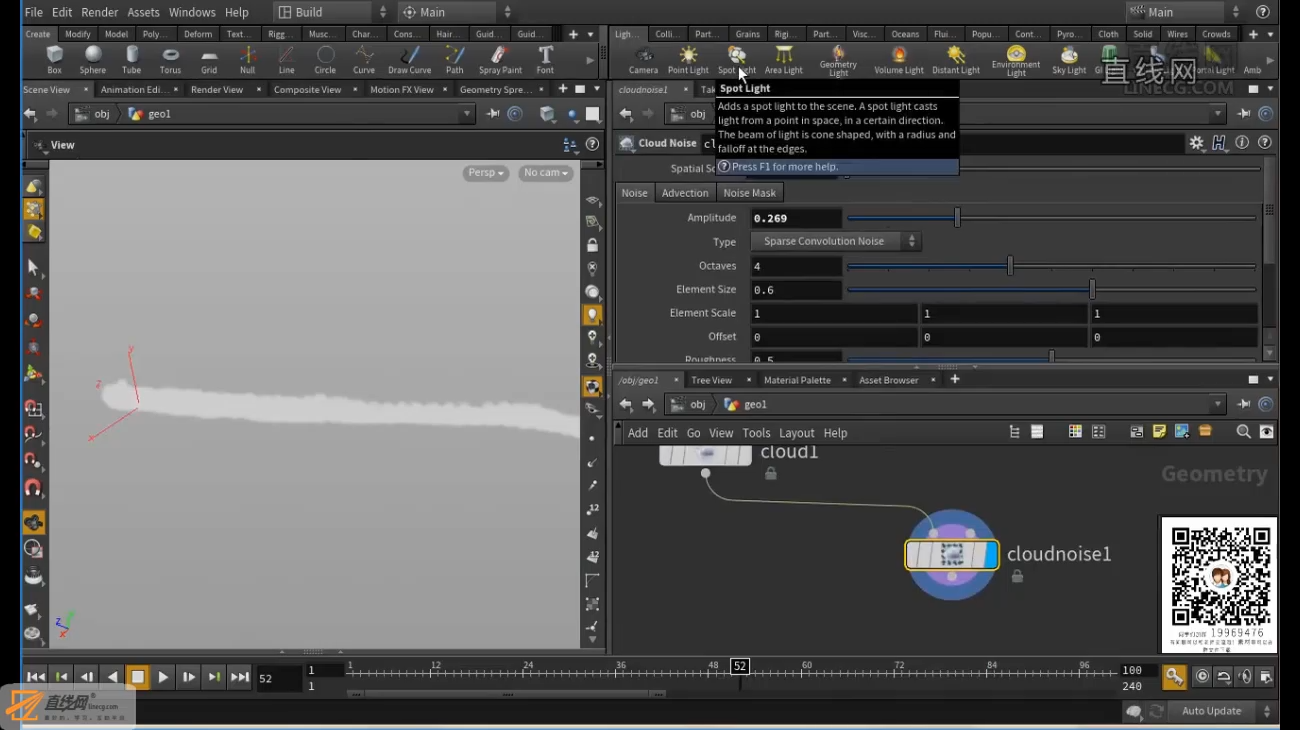This screenshot has height=730, width=1300.
Task: Open the Material Palette pane tab
Action: pos(797,380)
